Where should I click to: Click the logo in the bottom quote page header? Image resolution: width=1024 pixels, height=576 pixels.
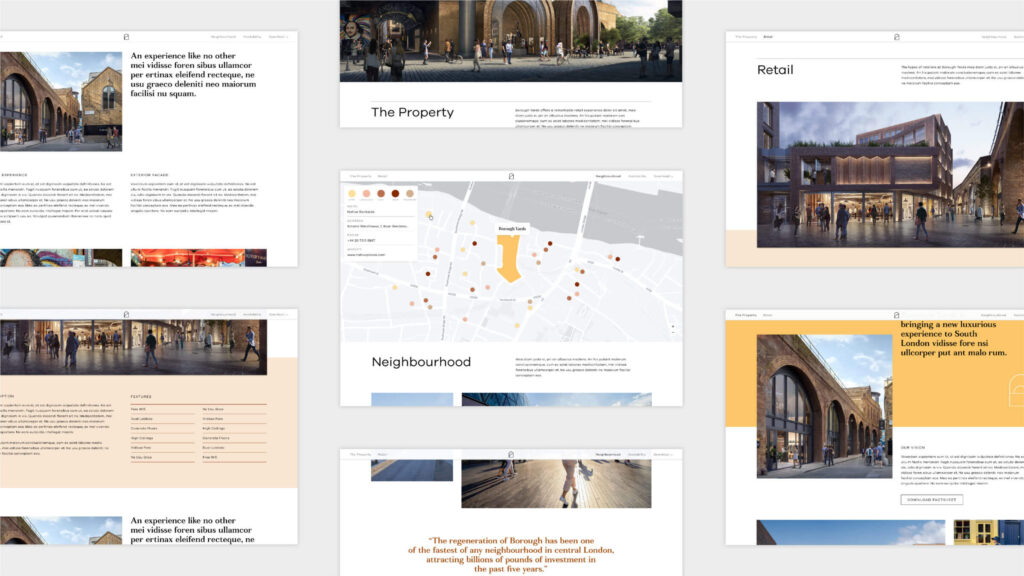point(511,454)
